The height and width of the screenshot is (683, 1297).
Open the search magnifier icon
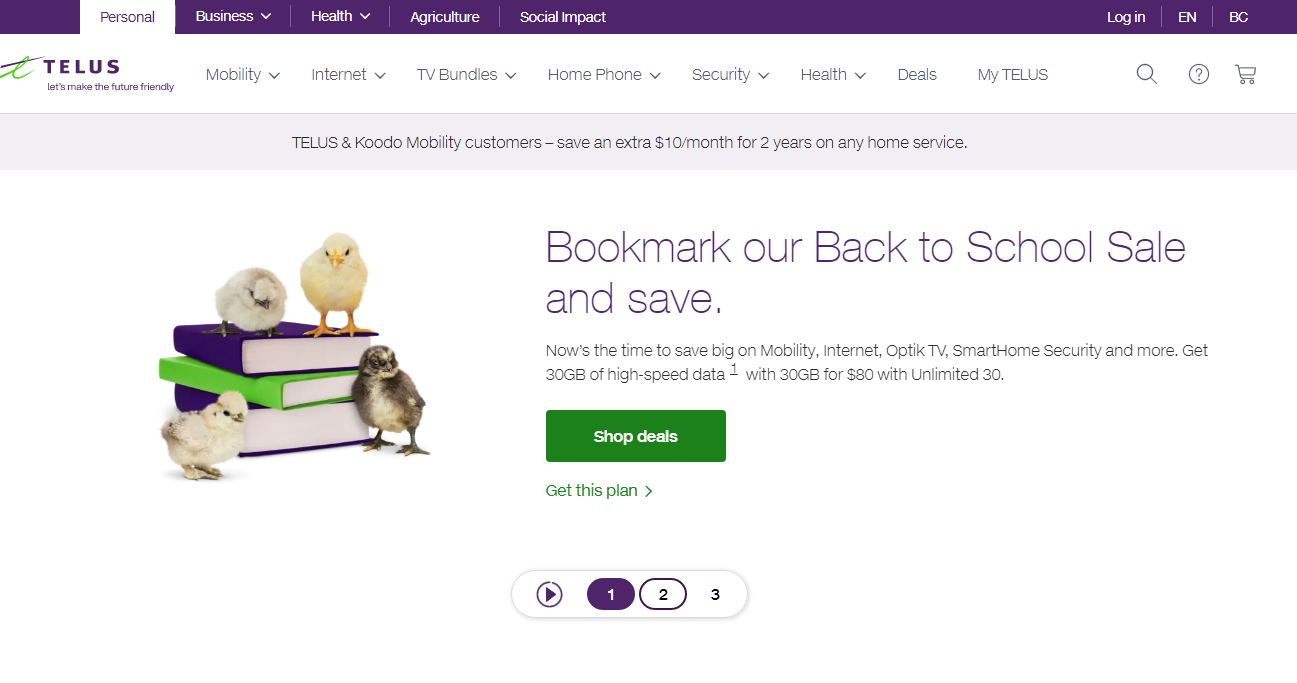tap(1146, 74)
